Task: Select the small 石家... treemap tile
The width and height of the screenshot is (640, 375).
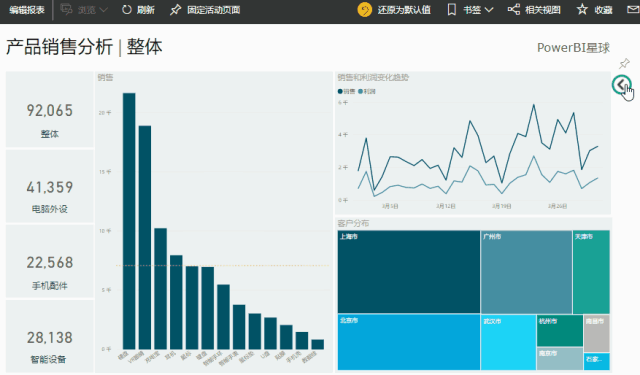Action: (x=596, y=361)
